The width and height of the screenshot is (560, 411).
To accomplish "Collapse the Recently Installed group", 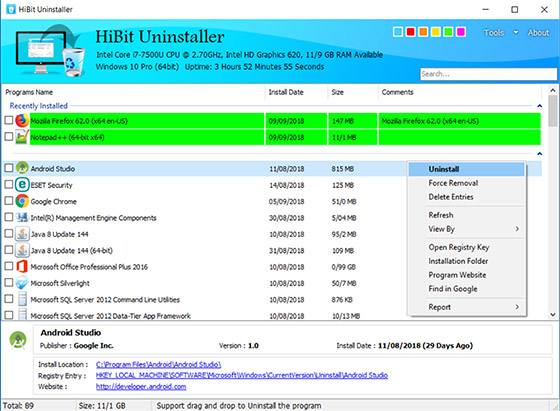I will tap(539, 106).
